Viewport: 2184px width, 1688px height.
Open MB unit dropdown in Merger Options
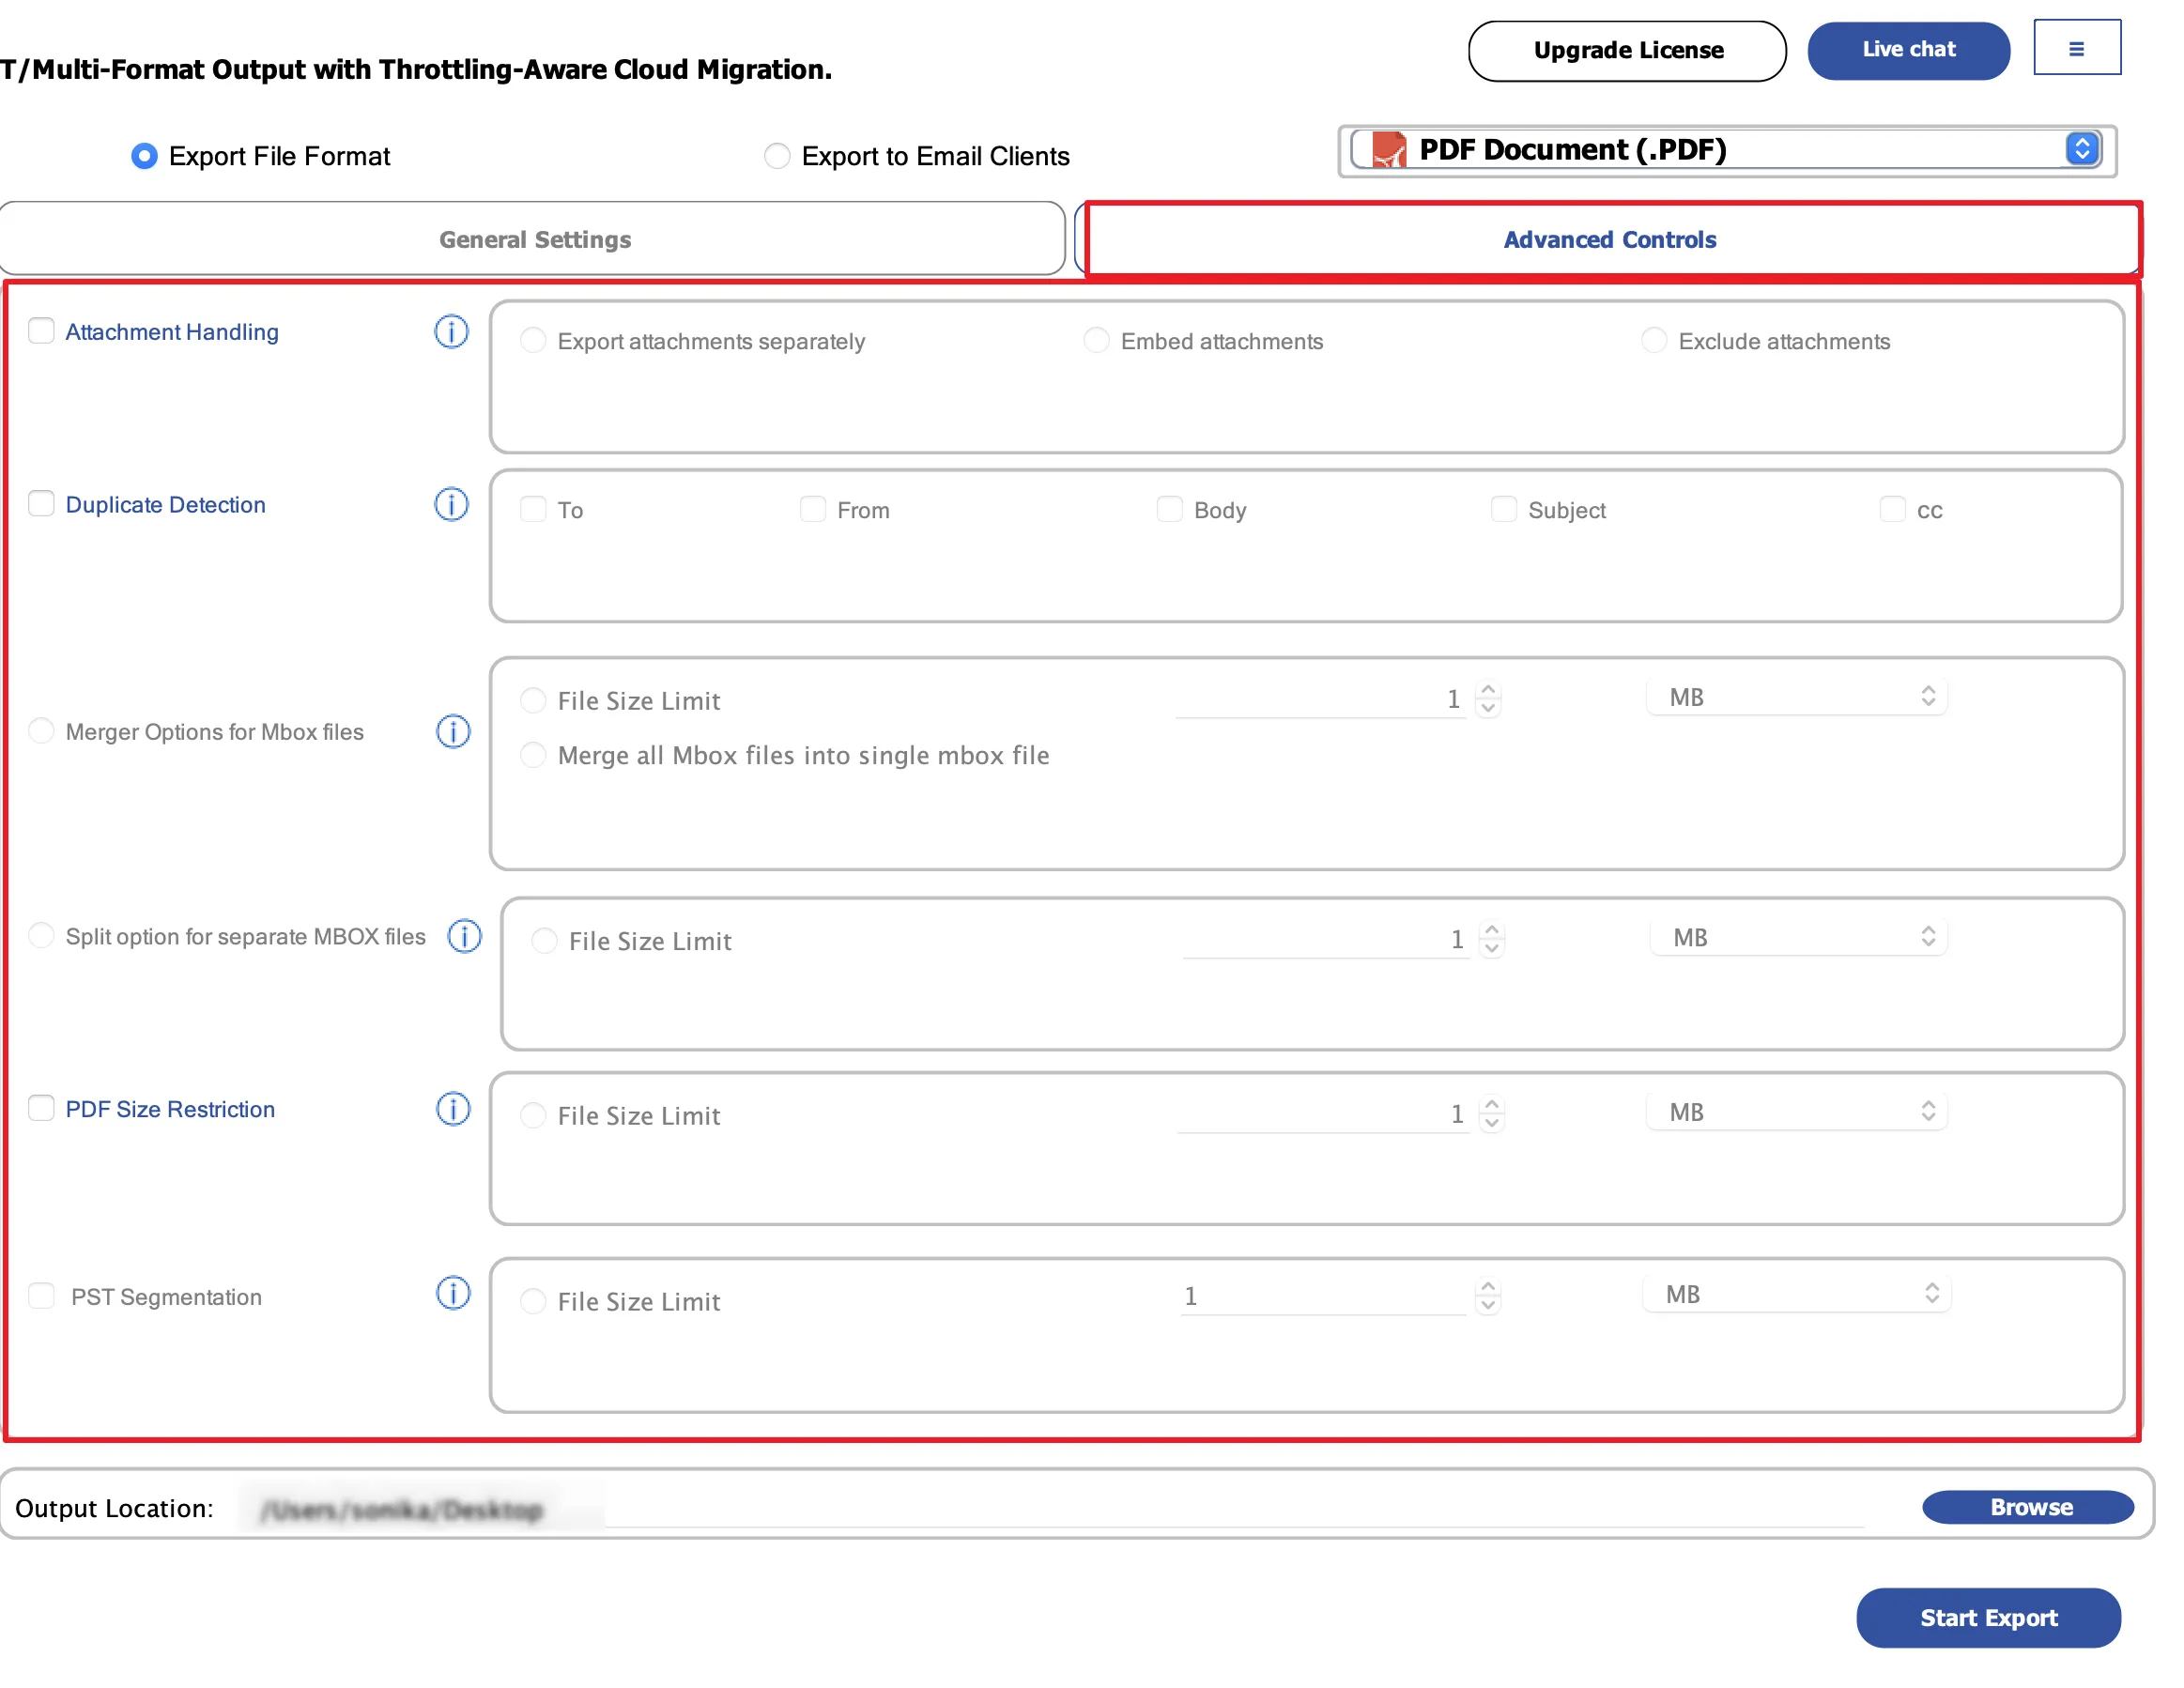[x=1796, y=697]
